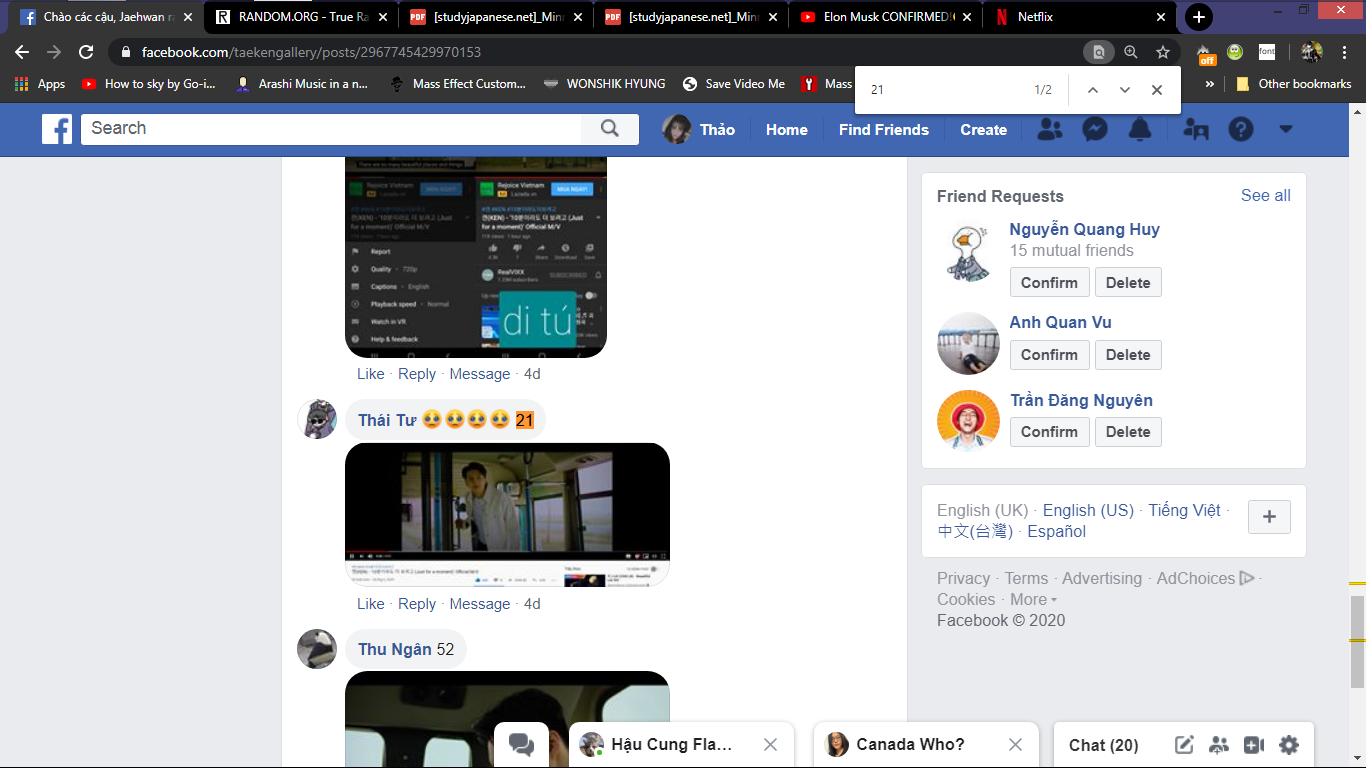Image resolution: width=1366 pixels, height=768 pixels.
Task: Open the notifications bell icon
Action: click(1140, 129)
